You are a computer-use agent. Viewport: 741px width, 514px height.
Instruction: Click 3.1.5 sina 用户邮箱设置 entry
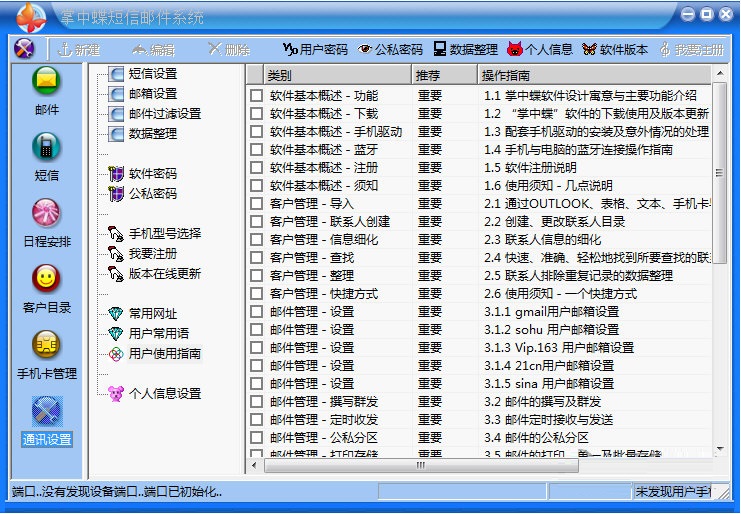[x=549, y=384]
